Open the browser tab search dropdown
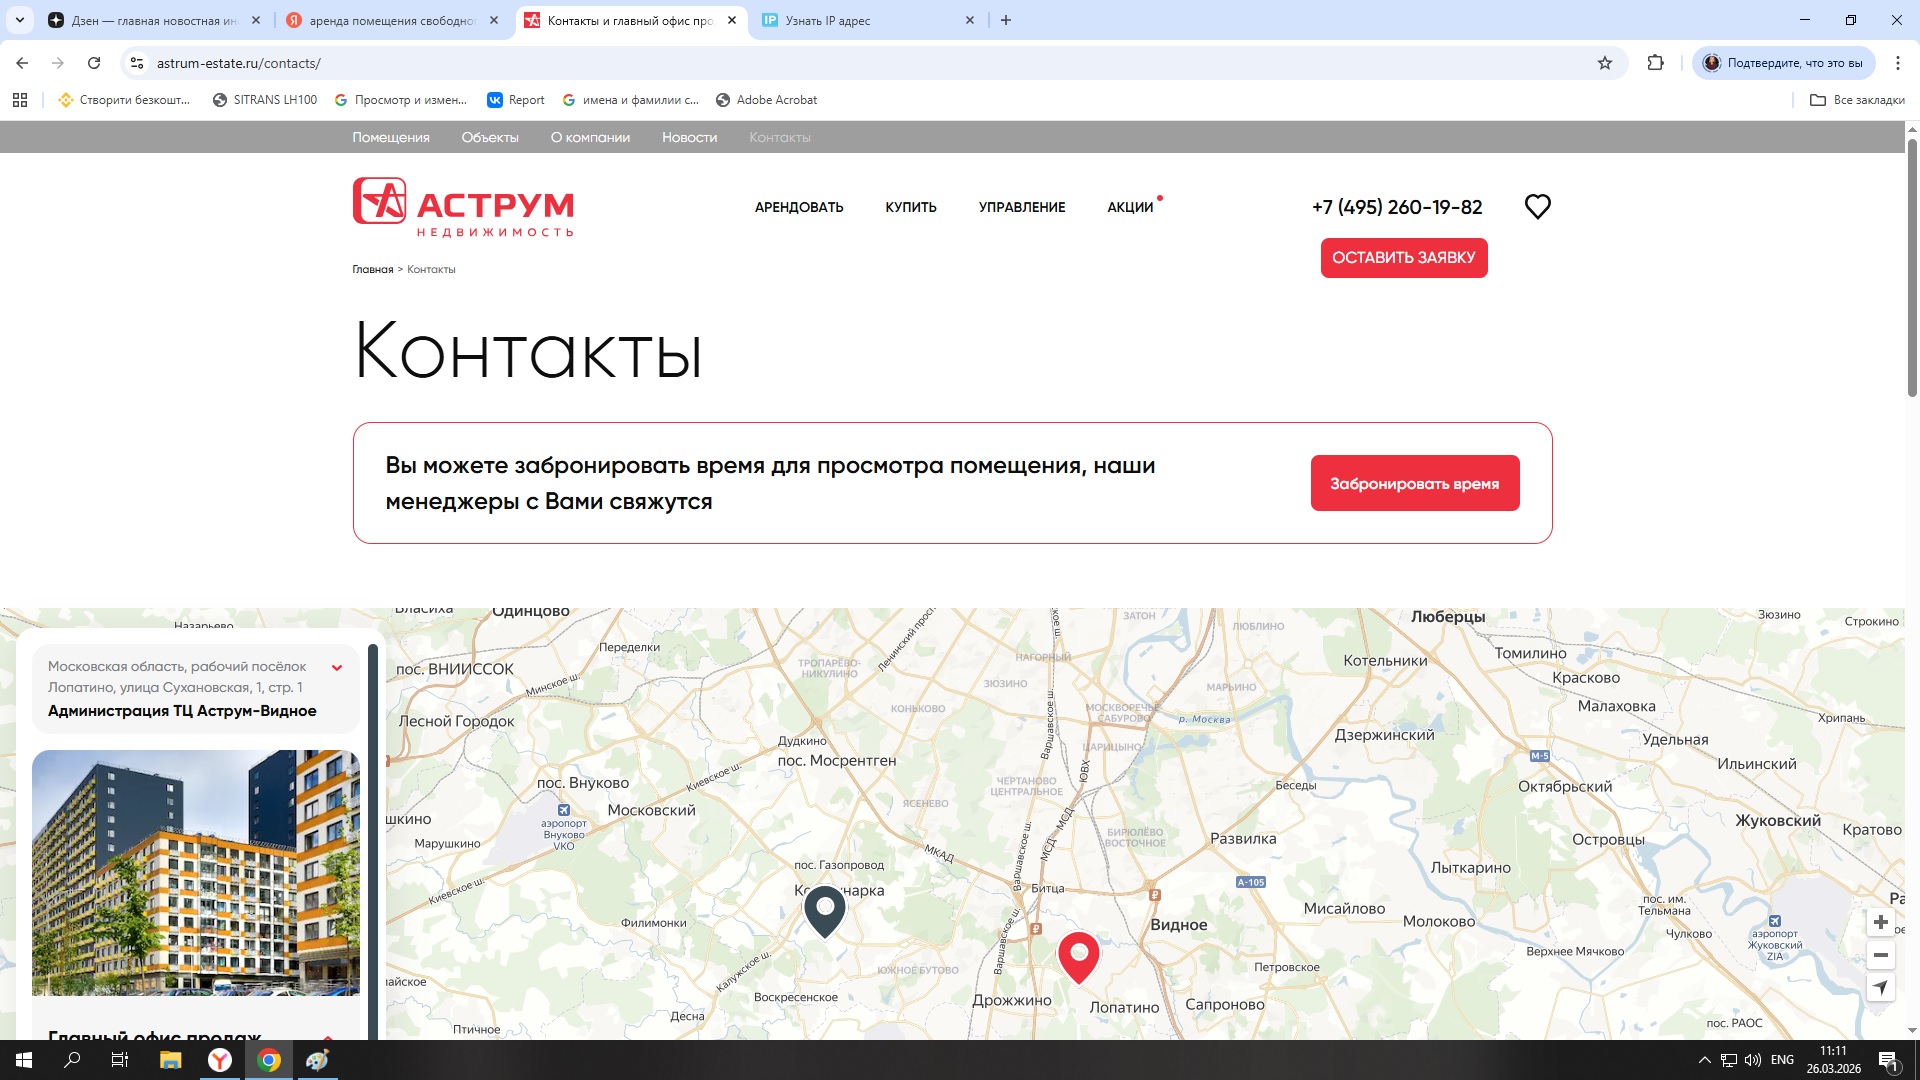1920x1080 pixels. click(19, 20)
